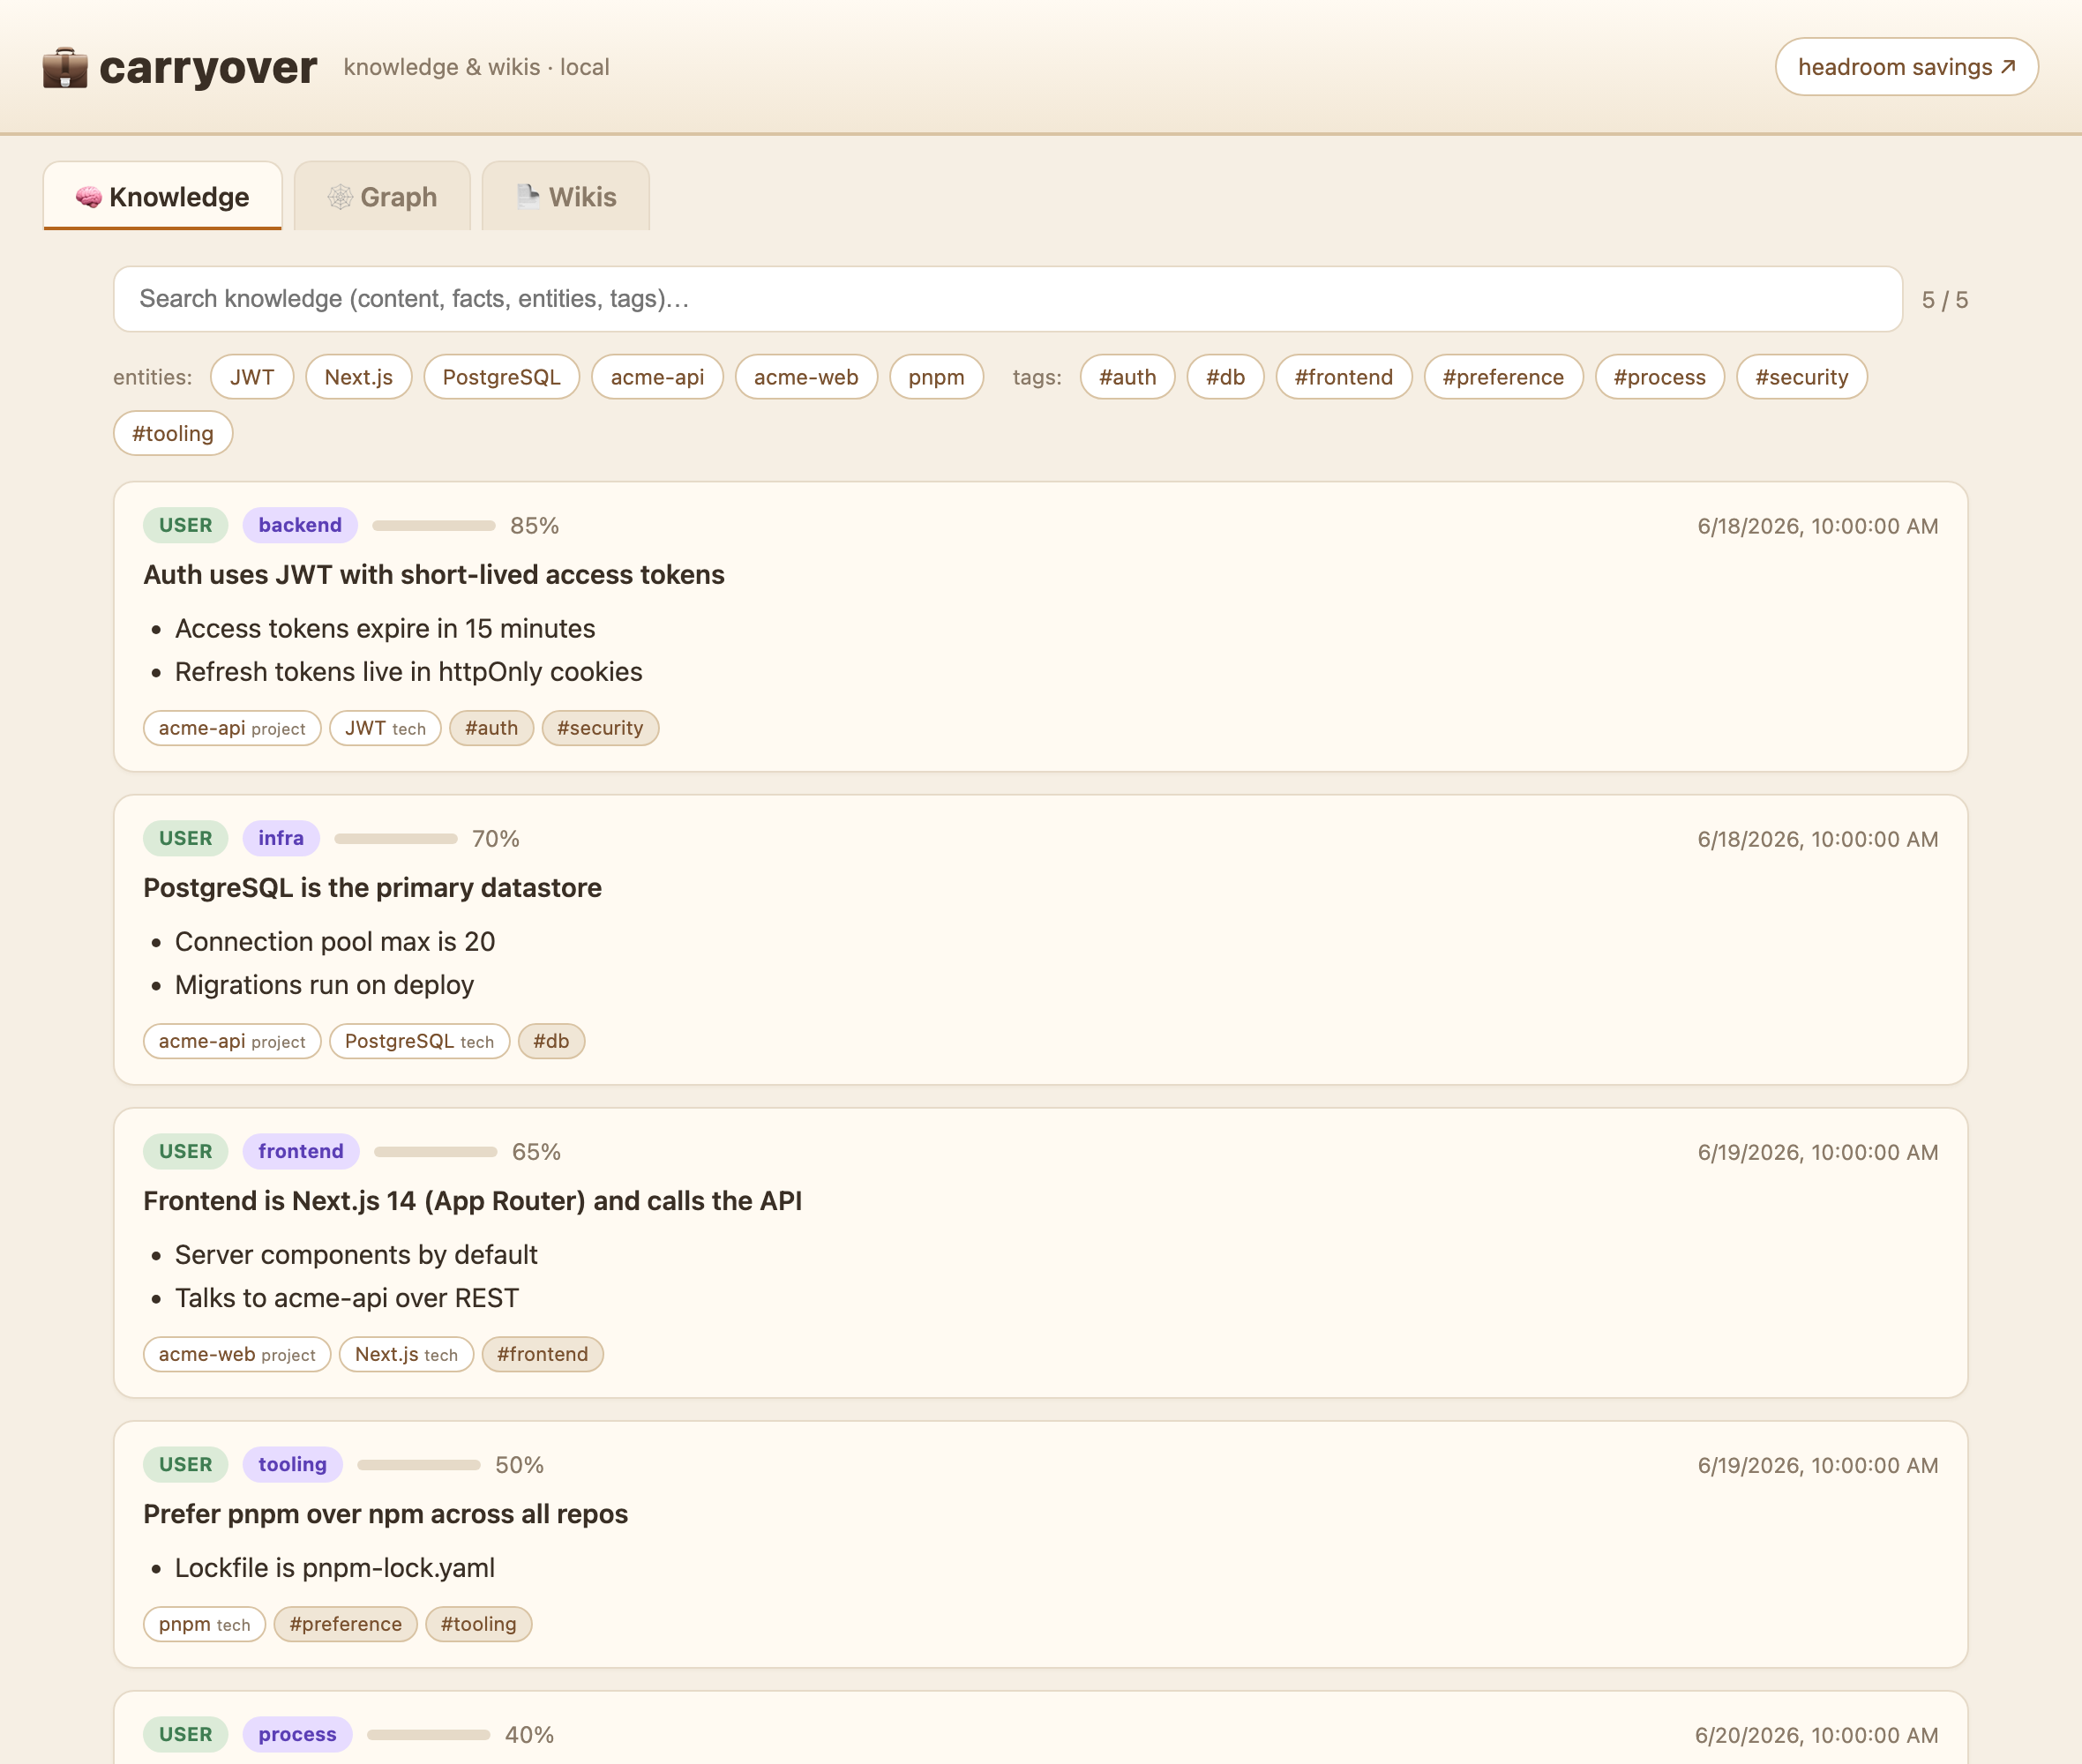Open 'Auth uses JWT with short-lived access tokens'
This screenshot has width=2082, height=1764.
click(434, 575)
